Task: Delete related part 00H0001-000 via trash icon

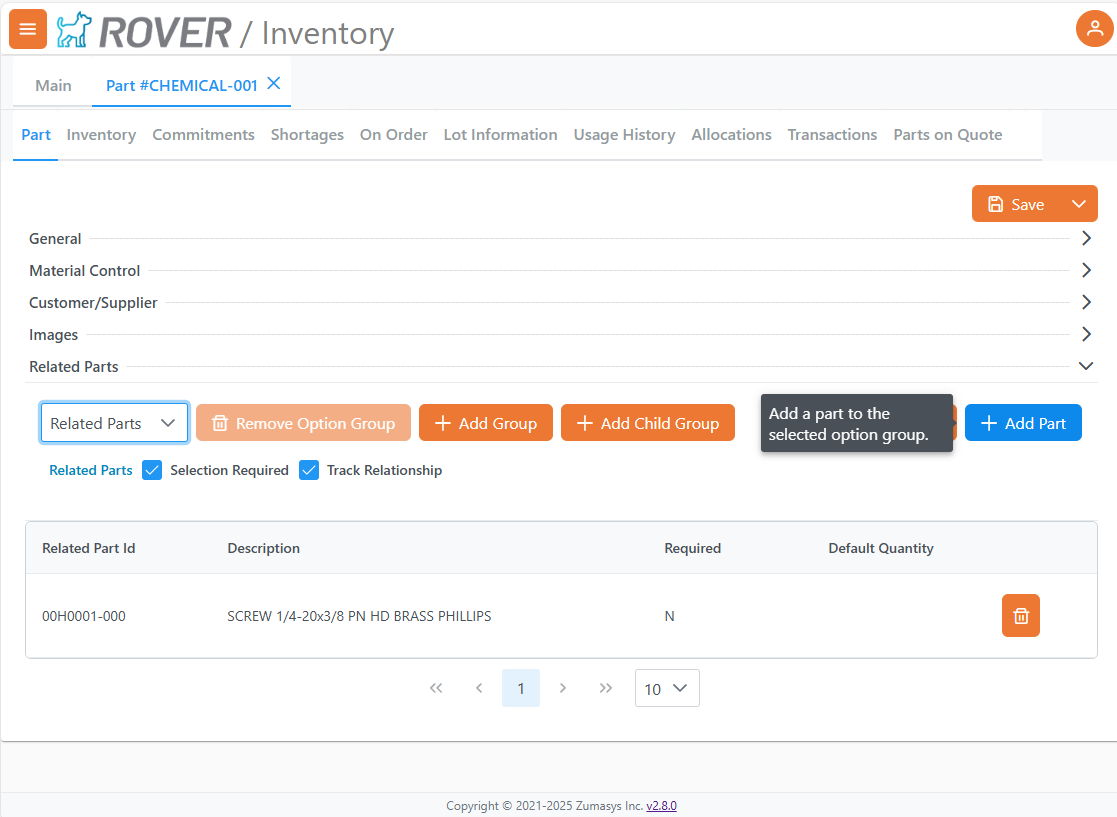Action: pos(1020,616)
